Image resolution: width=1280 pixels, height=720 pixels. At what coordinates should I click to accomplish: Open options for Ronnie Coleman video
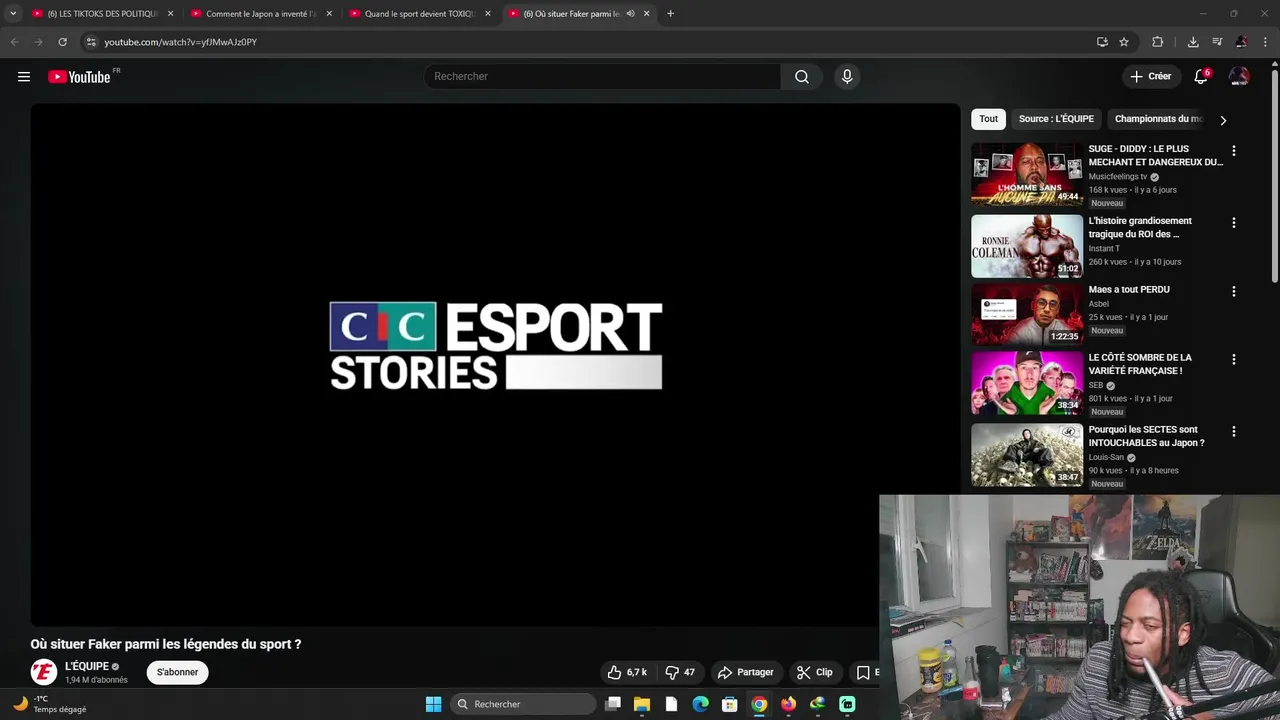1233,223
